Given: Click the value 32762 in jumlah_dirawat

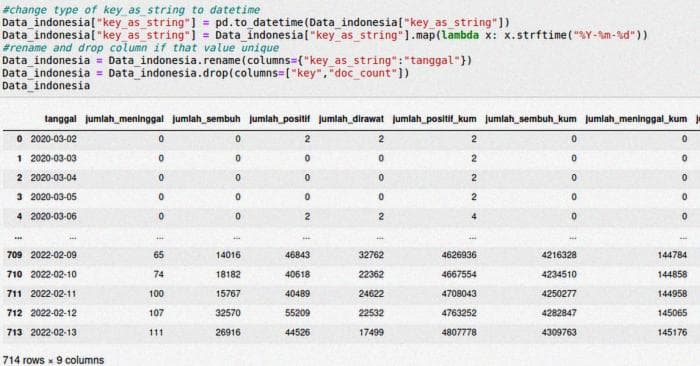Looking at the screenshot, I should point(371,255).
